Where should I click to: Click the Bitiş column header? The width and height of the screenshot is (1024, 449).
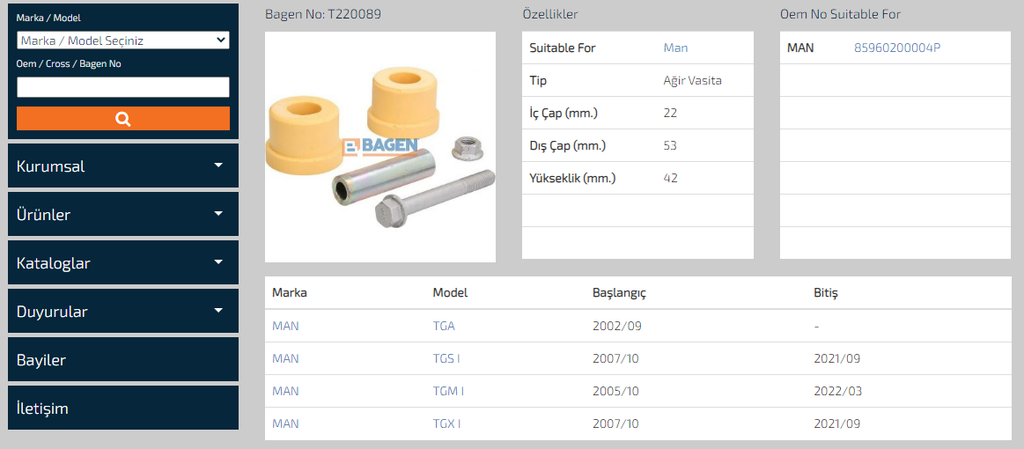(x=825, y=292)
